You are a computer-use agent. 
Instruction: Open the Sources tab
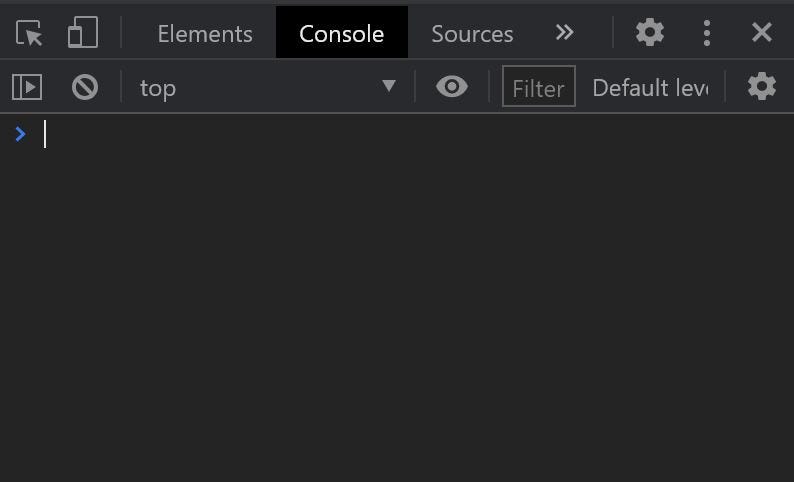pos(472,34)
